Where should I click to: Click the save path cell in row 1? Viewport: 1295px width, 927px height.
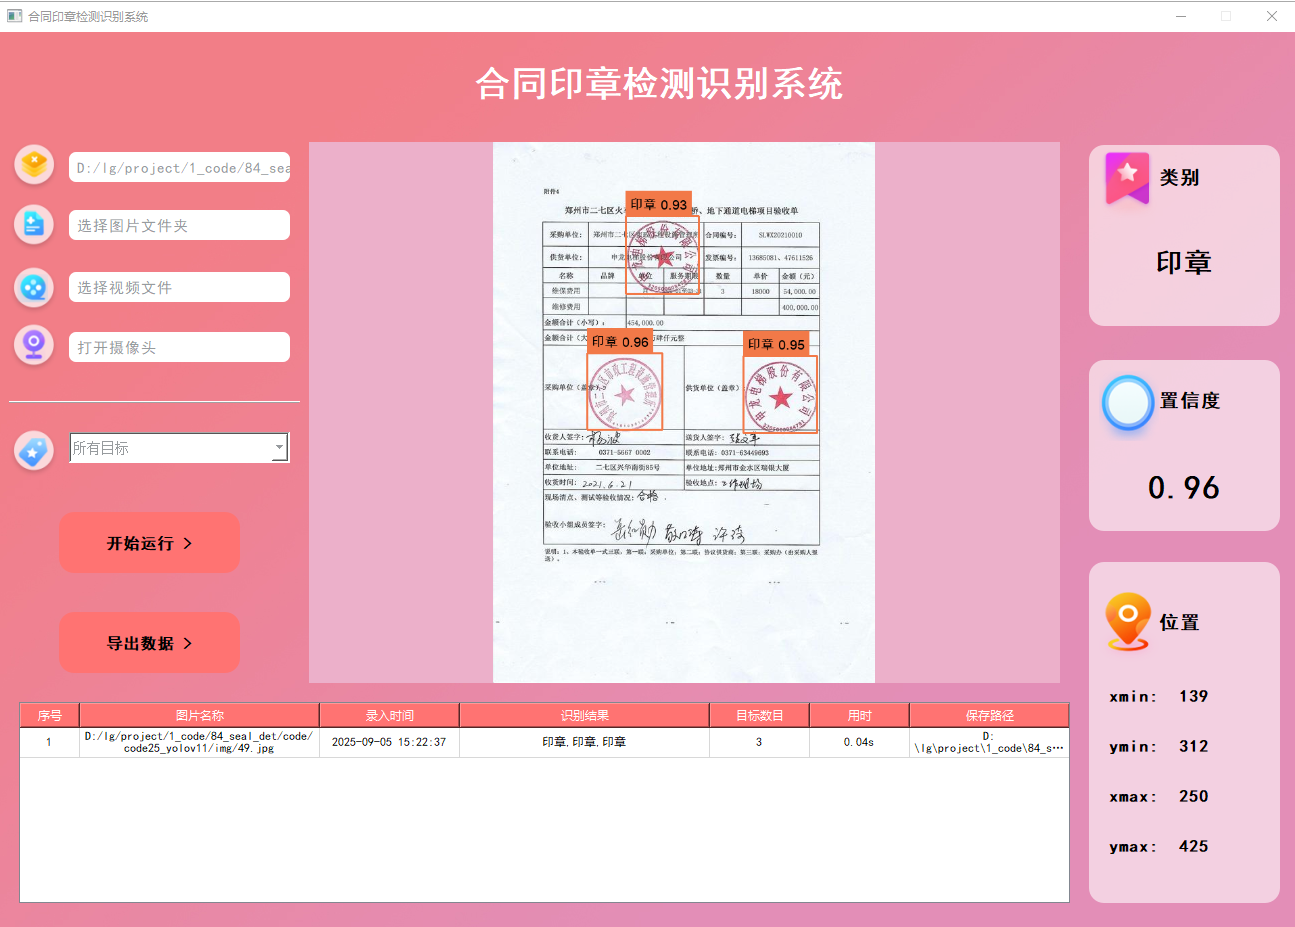point(989,742)
